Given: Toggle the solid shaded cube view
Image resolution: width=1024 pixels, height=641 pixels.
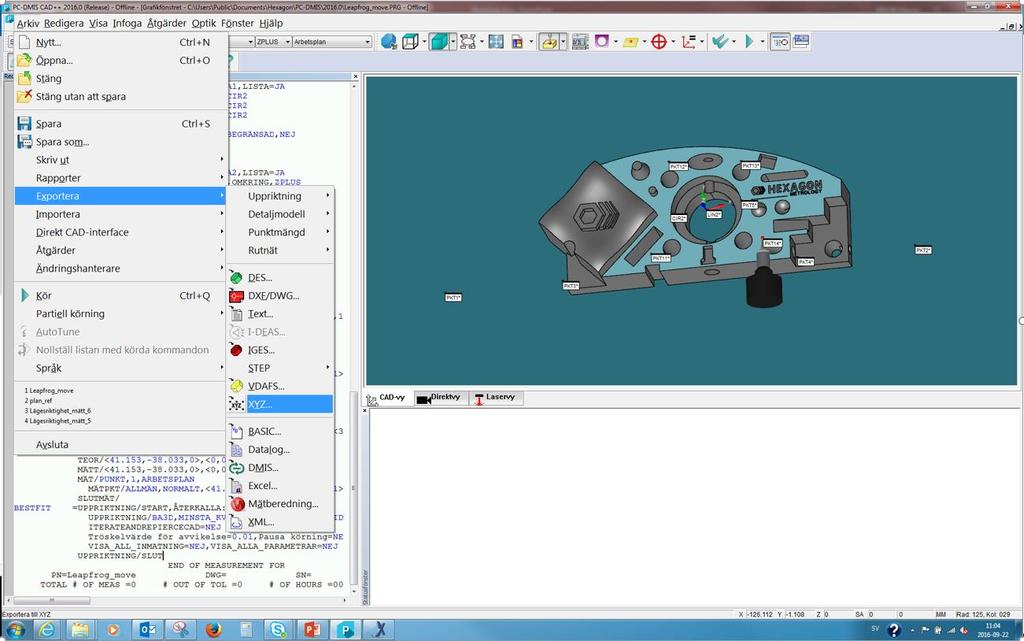Looking at the screenshot, I should 439,42.
